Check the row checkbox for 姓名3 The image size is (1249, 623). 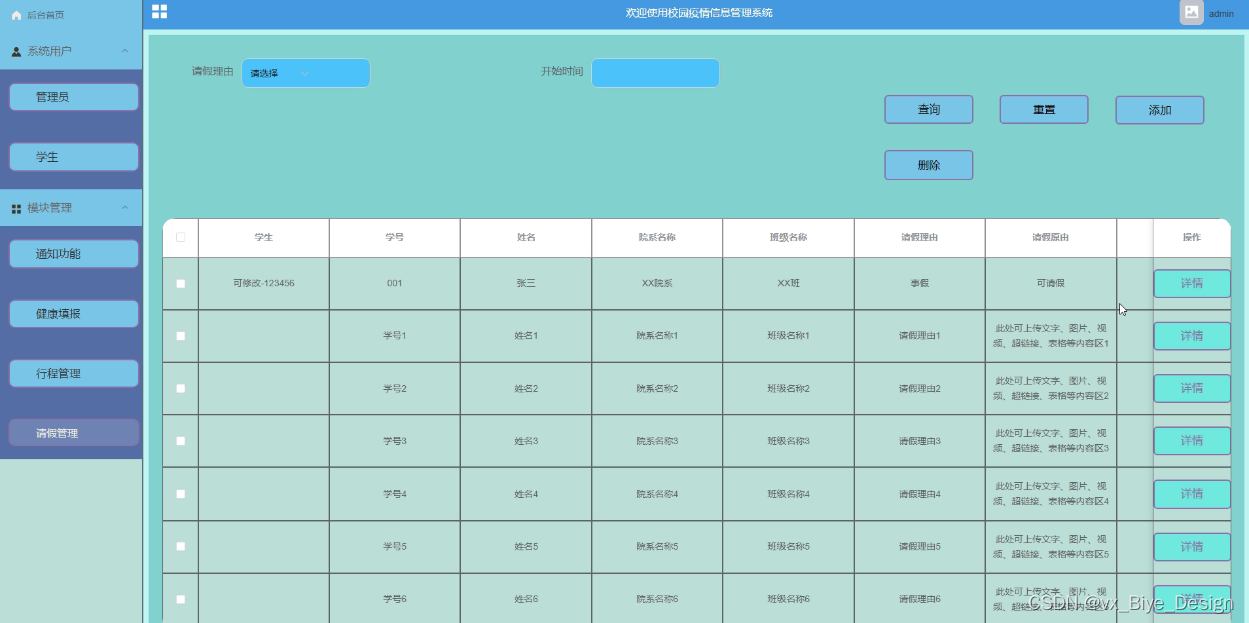pyautogui.click(x=181, y=441)
